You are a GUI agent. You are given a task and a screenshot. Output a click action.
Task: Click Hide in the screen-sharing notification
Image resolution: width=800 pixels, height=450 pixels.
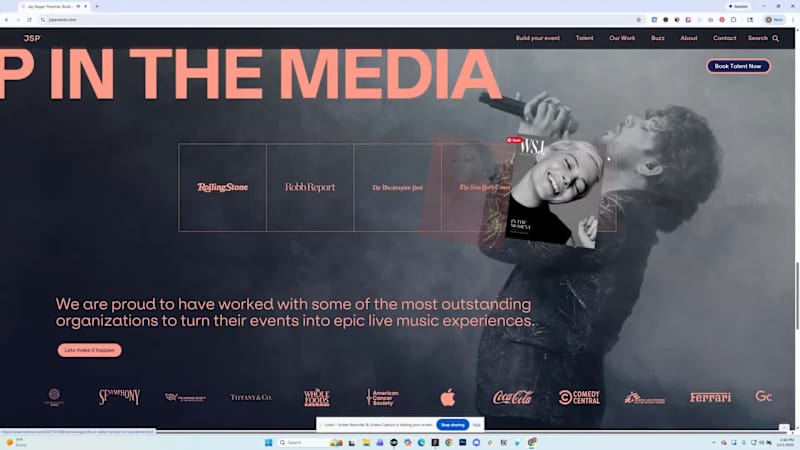point(477,424)
